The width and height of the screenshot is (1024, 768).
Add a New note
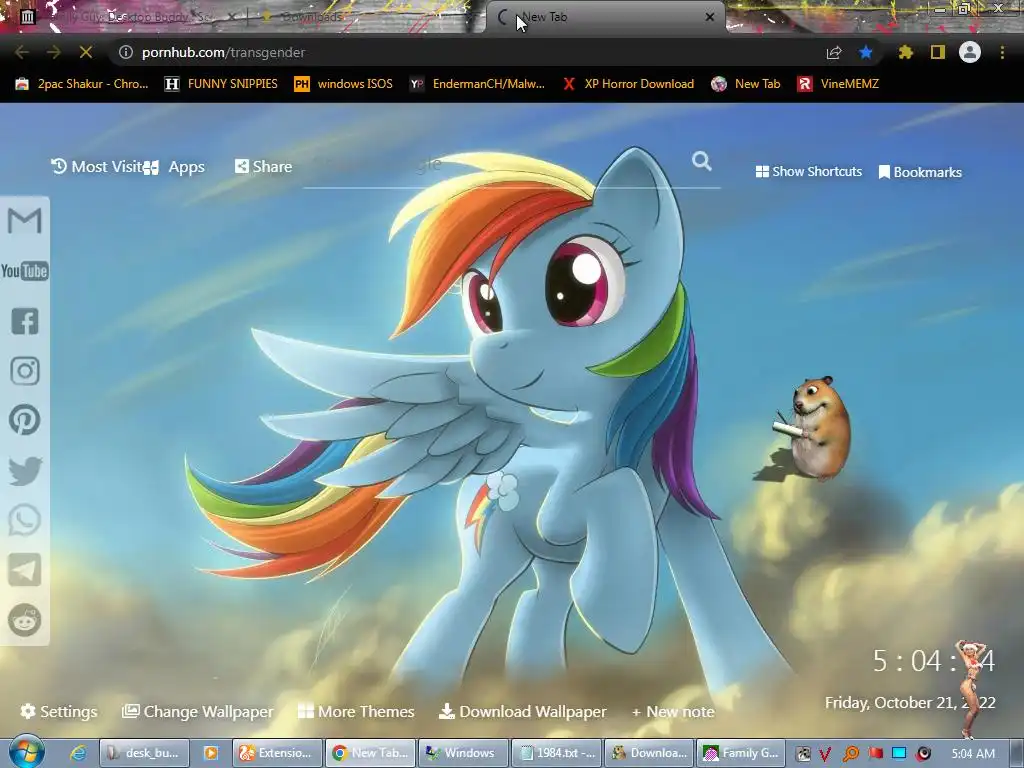pyautogui.click(x=673, y=711)
